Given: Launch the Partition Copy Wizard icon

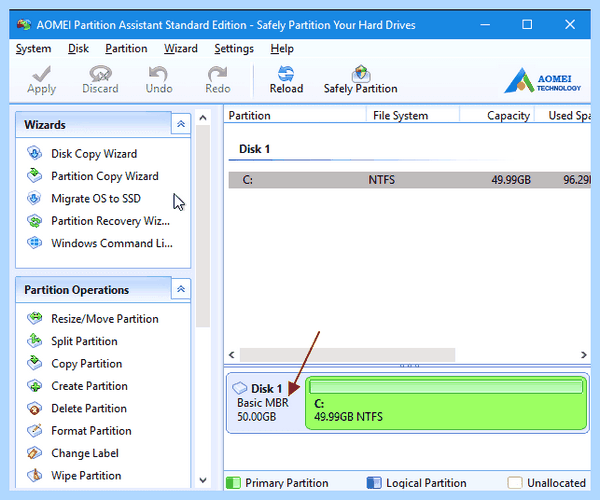Looking at the screenshot, I should coord(34,176).
